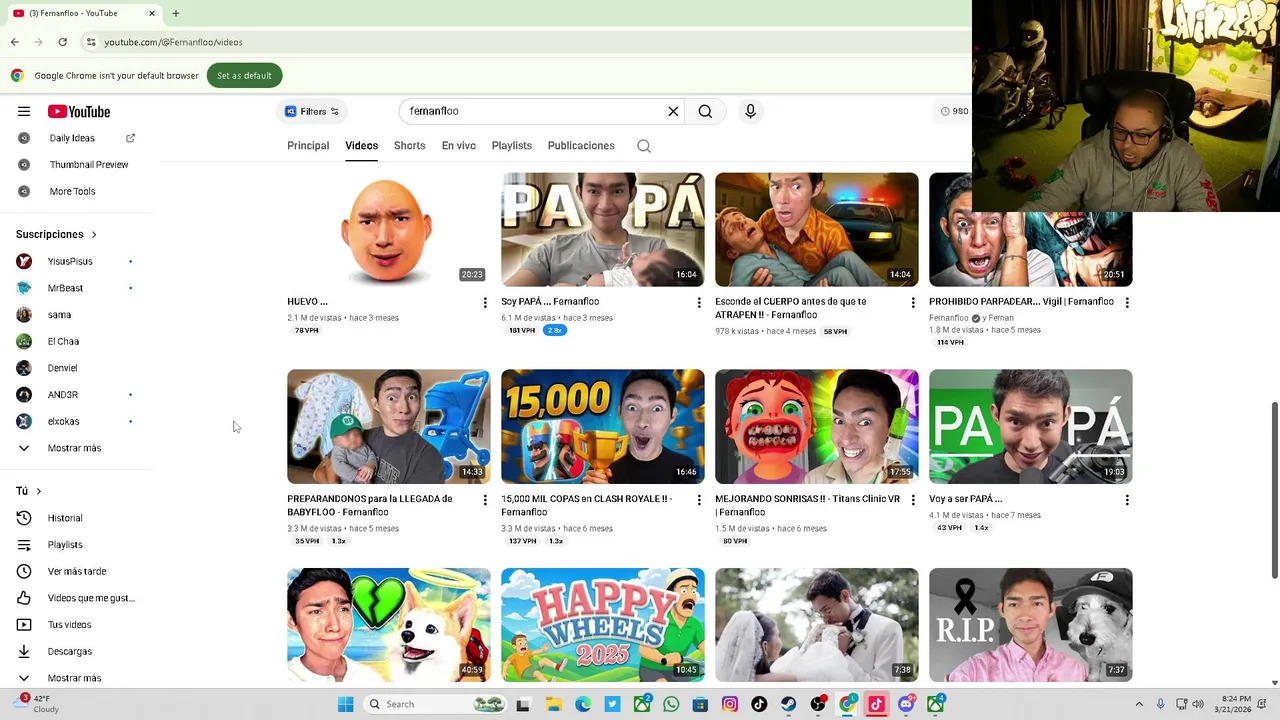Open a new Chrome tab
1280x720 pixels.
pos(176,13)
